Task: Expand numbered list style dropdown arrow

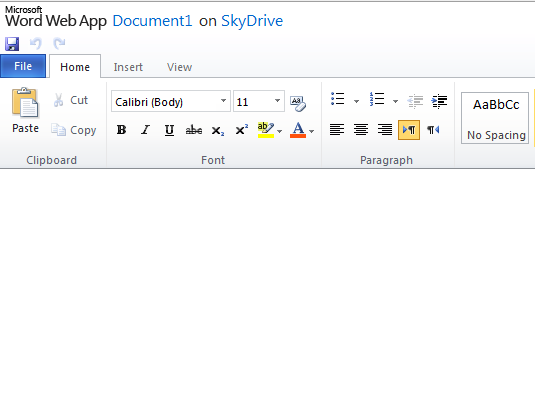Action: 395,101
